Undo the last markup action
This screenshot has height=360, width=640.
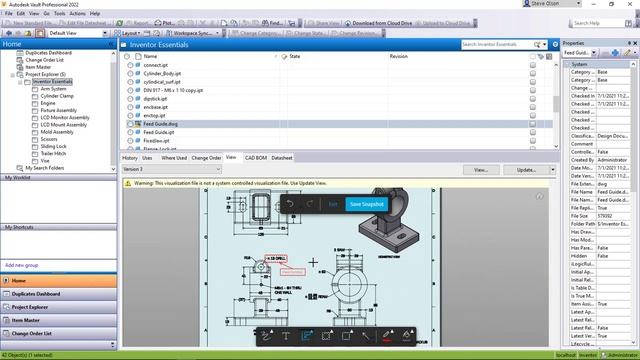pyautogui.click(x=290, y=204)
